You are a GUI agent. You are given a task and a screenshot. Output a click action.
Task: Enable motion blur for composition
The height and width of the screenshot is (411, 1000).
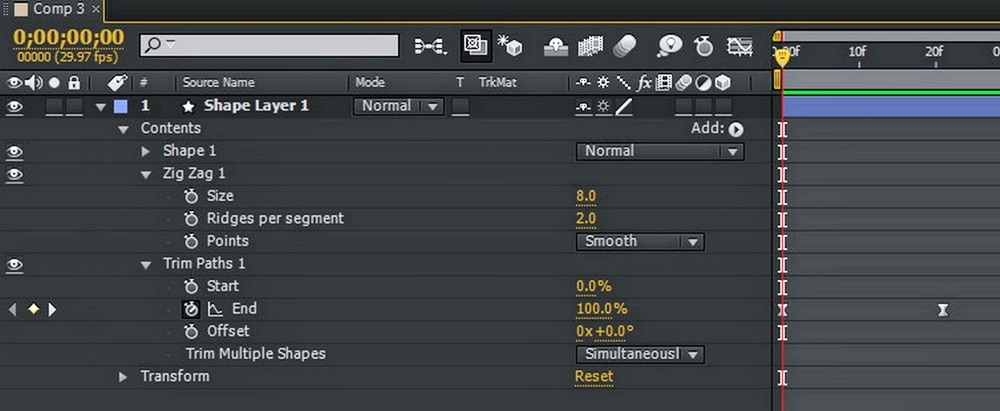point(624,46)
